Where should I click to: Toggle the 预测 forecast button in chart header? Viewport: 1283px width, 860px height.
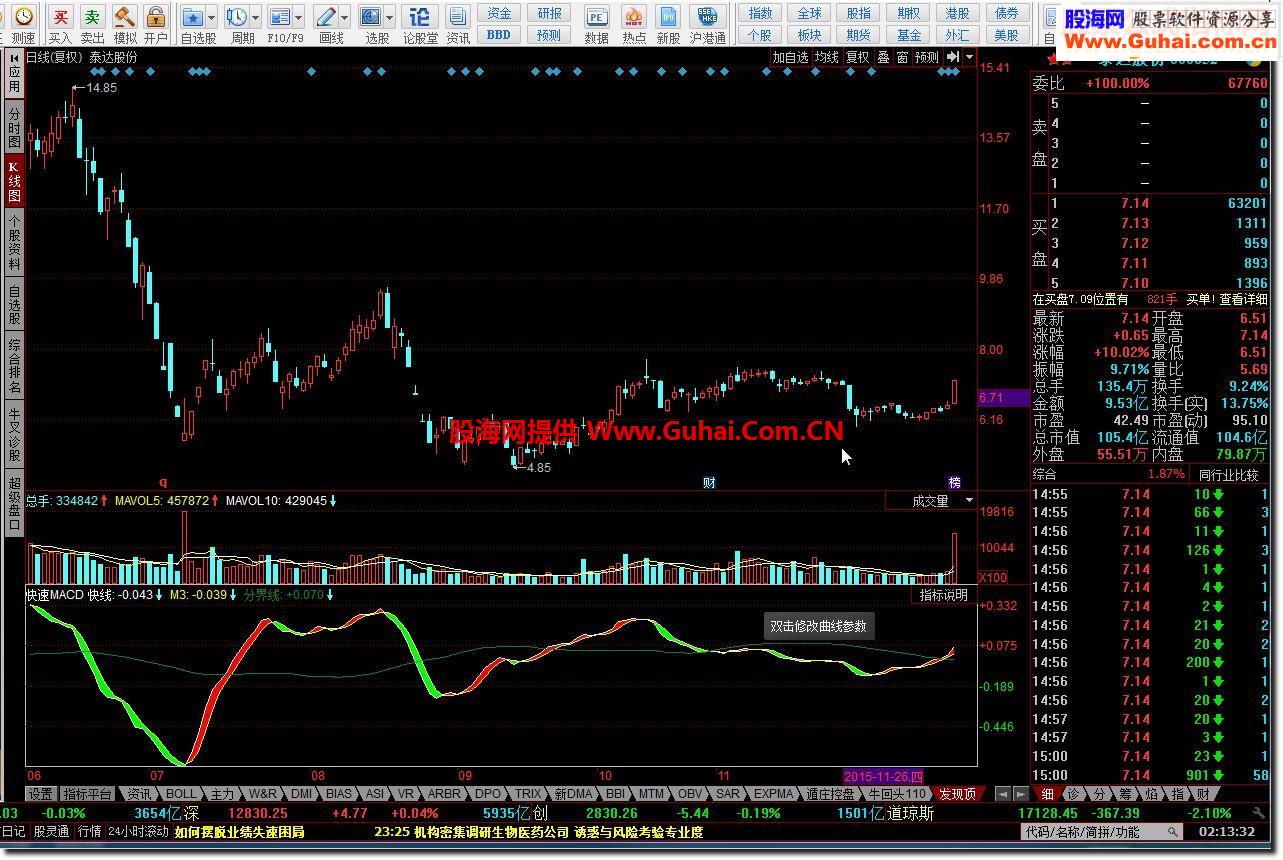(x=927, y=57)
